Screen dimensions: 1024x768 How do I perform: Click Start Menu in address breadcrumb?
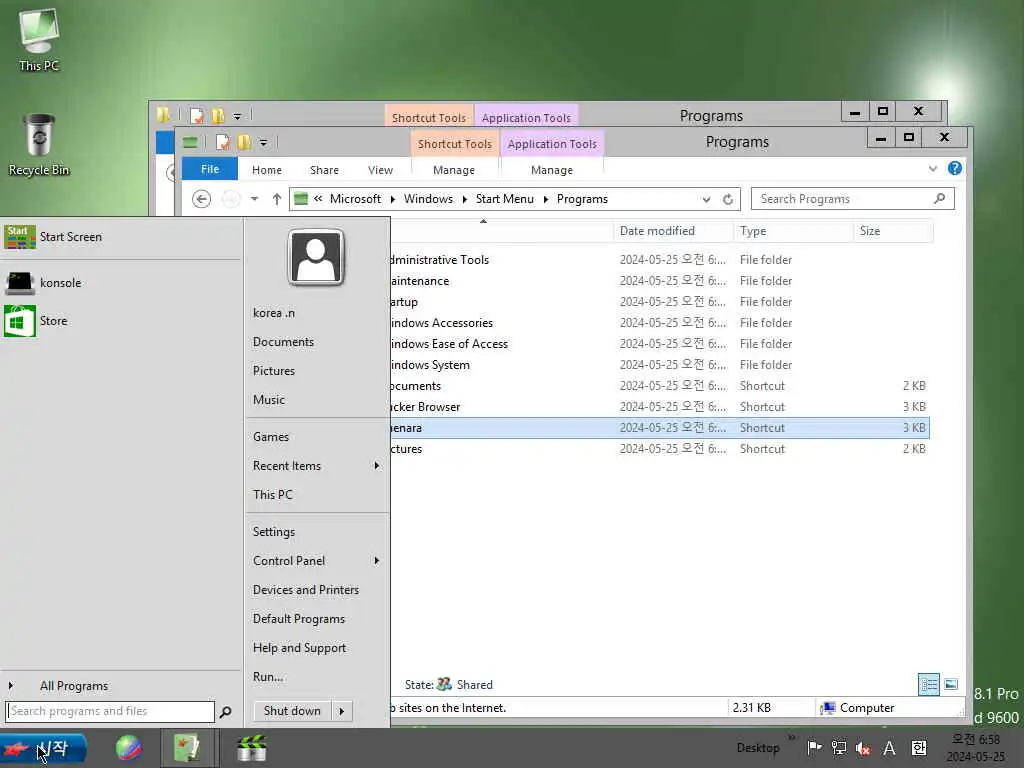[x=504, y=199]
